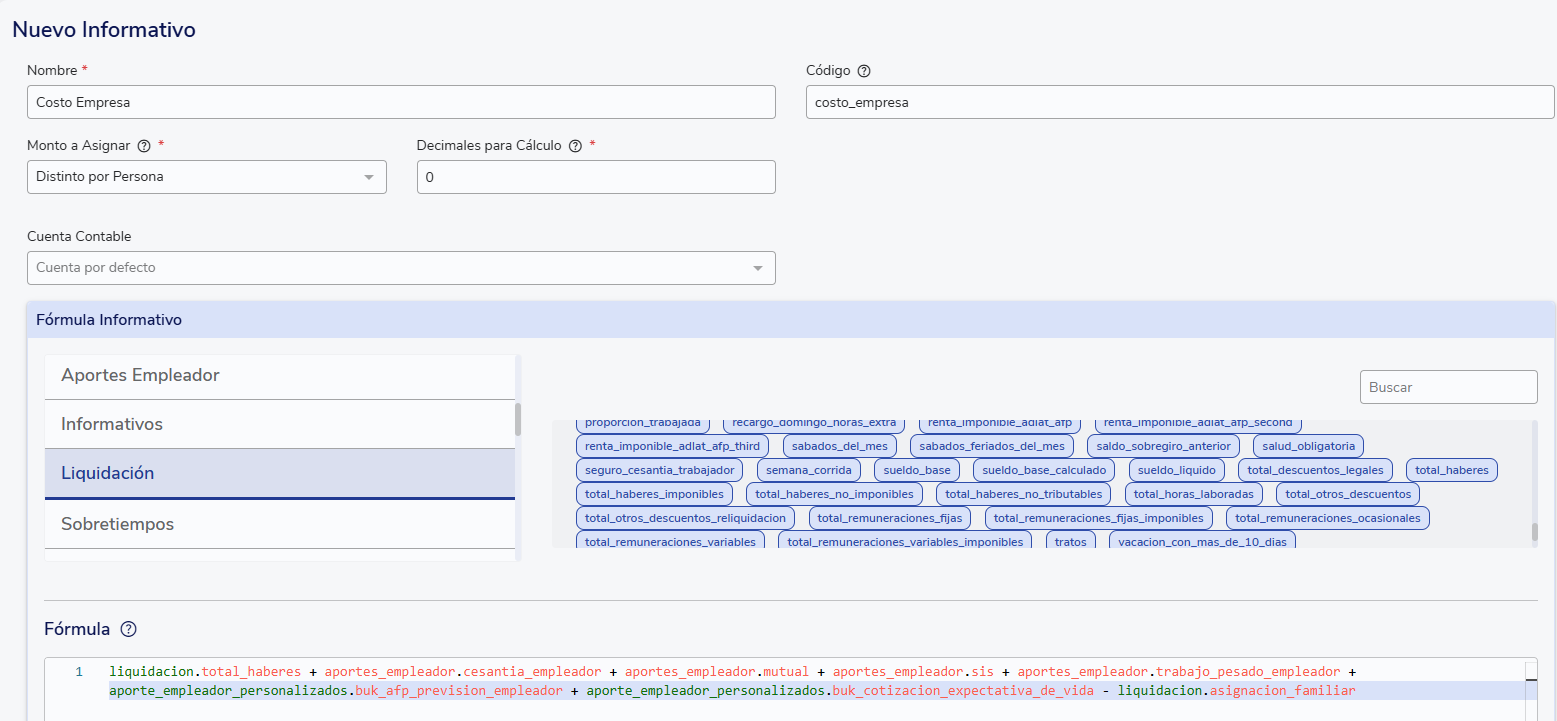This screenshot has height=721, width=1557.
Task: Insert the salud_obligatoria variable
Action: coord(1308,446)
